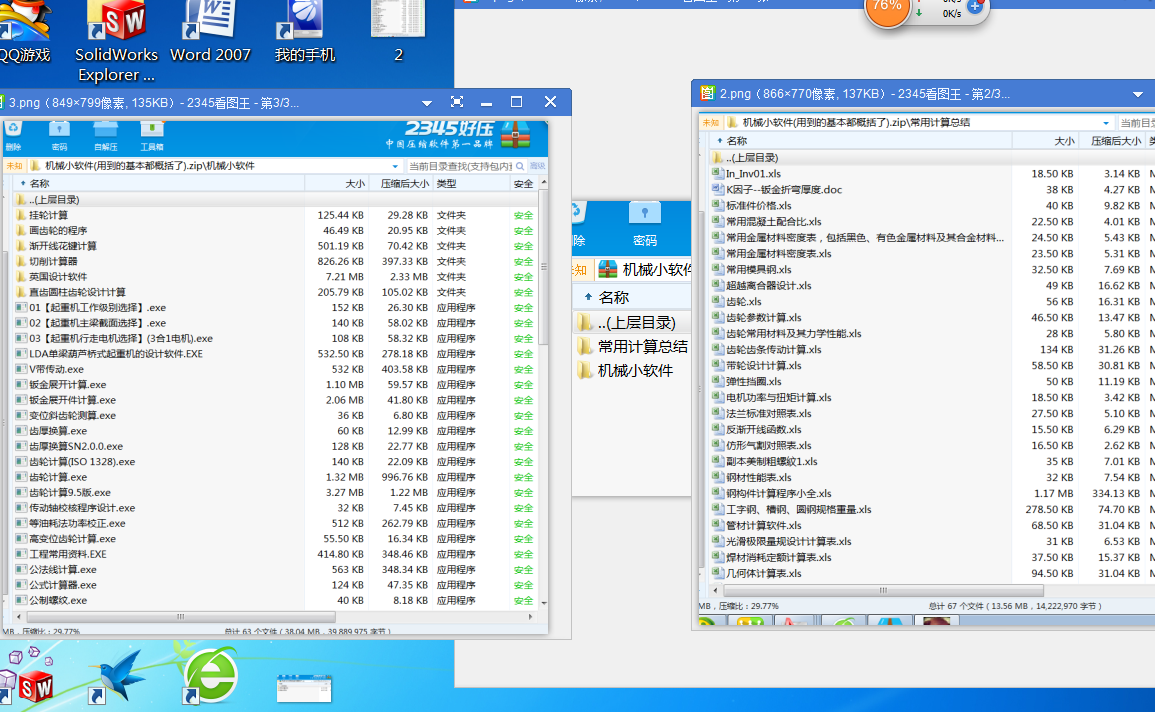Click 工具箱 toolbox icon in 3.png window
This screenshot has height=712, width=1155.
[152, 136]
